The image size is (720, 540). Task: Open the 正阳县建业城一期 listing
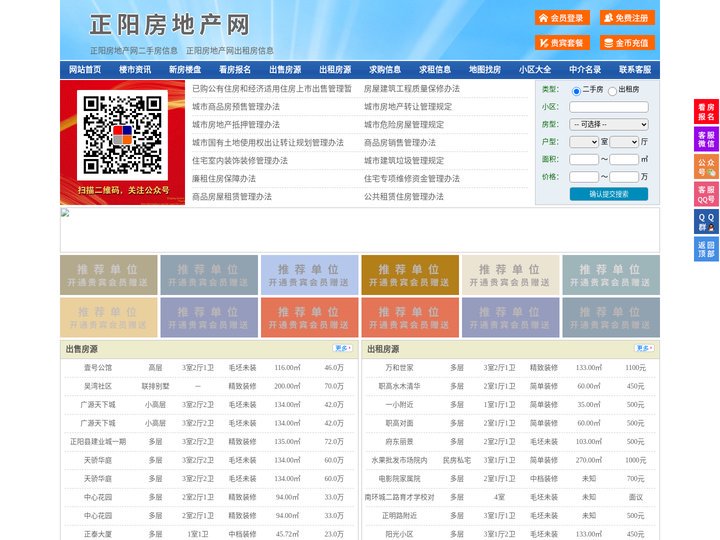pyautogui.click(x=98, y=442)
